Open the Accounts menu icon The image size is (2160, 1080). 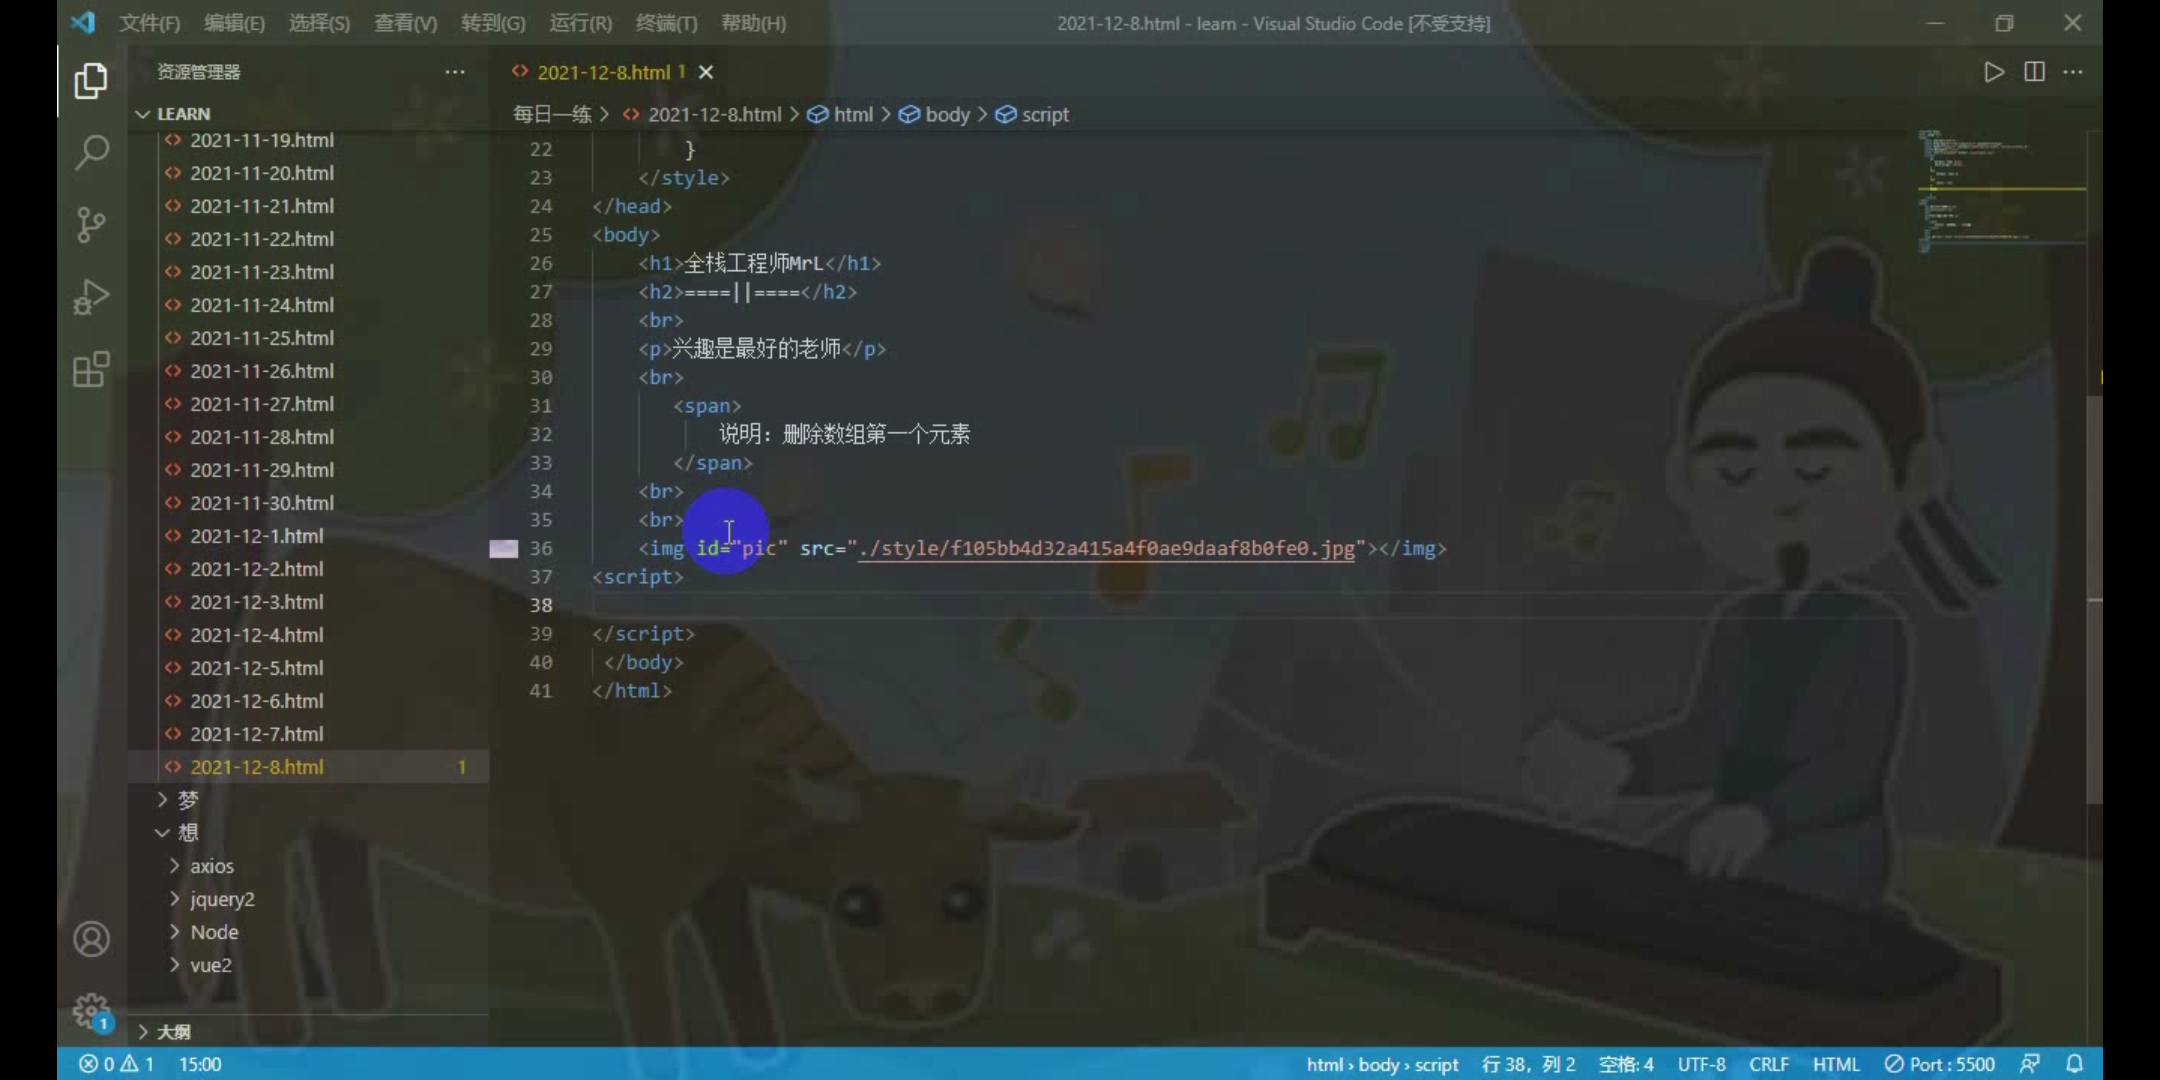tap(91, 939)
